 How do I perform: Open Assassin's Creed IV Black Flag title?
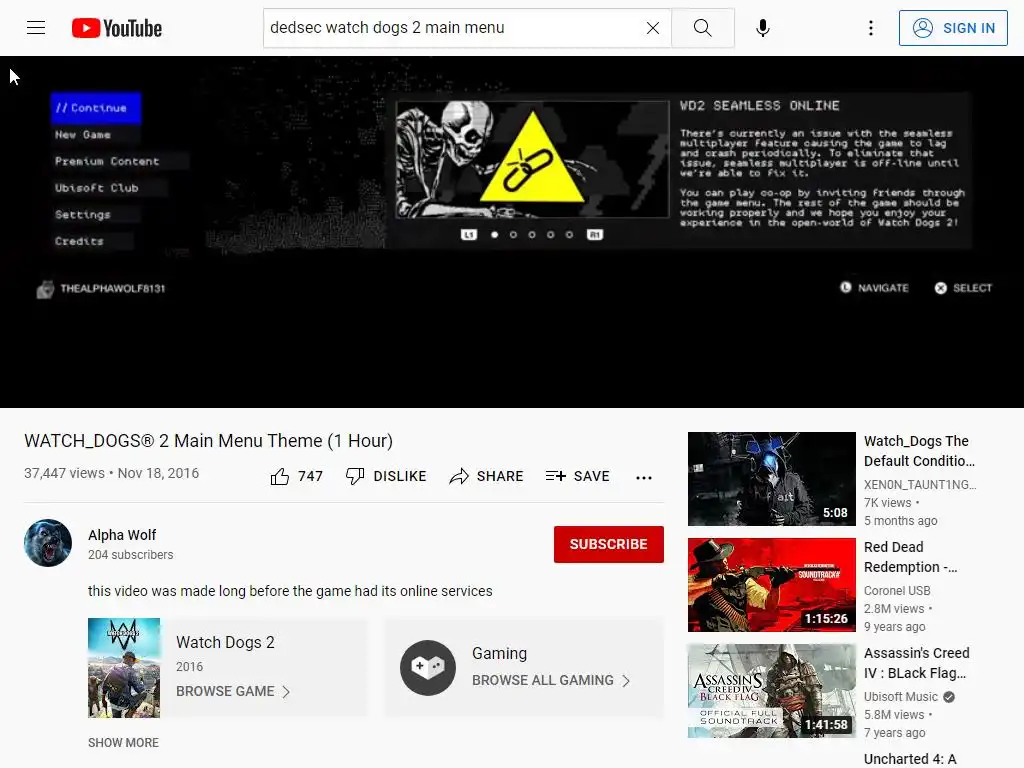click(x=917, y=663)
